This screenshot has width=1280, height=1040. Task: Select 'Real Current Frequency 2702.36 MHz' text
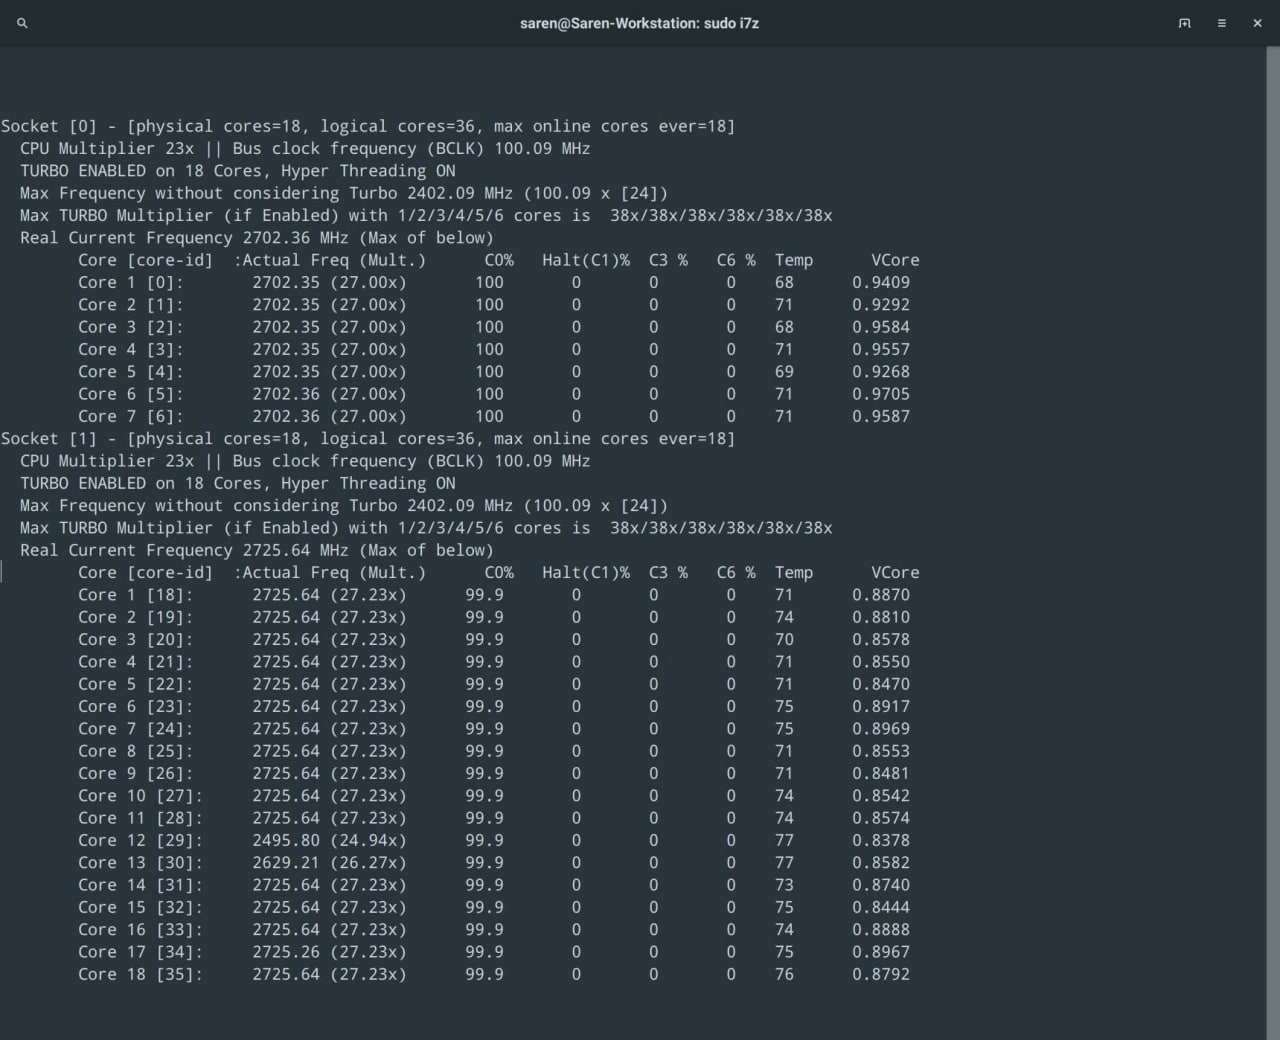[184, 238]
